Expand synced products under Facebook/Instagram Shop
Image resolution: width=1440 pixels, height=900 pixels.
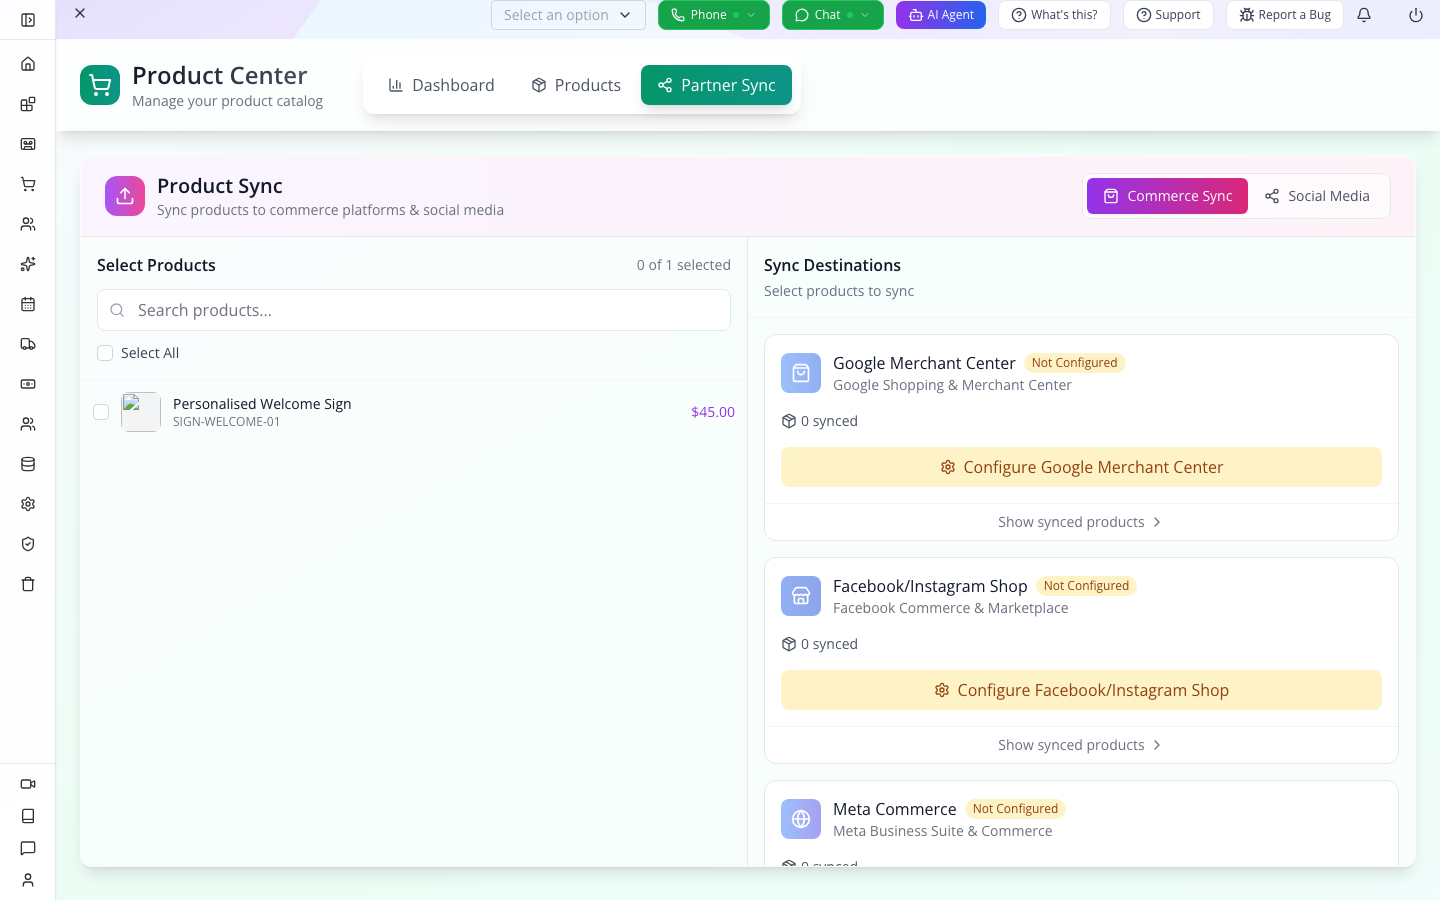(1081, 745)
